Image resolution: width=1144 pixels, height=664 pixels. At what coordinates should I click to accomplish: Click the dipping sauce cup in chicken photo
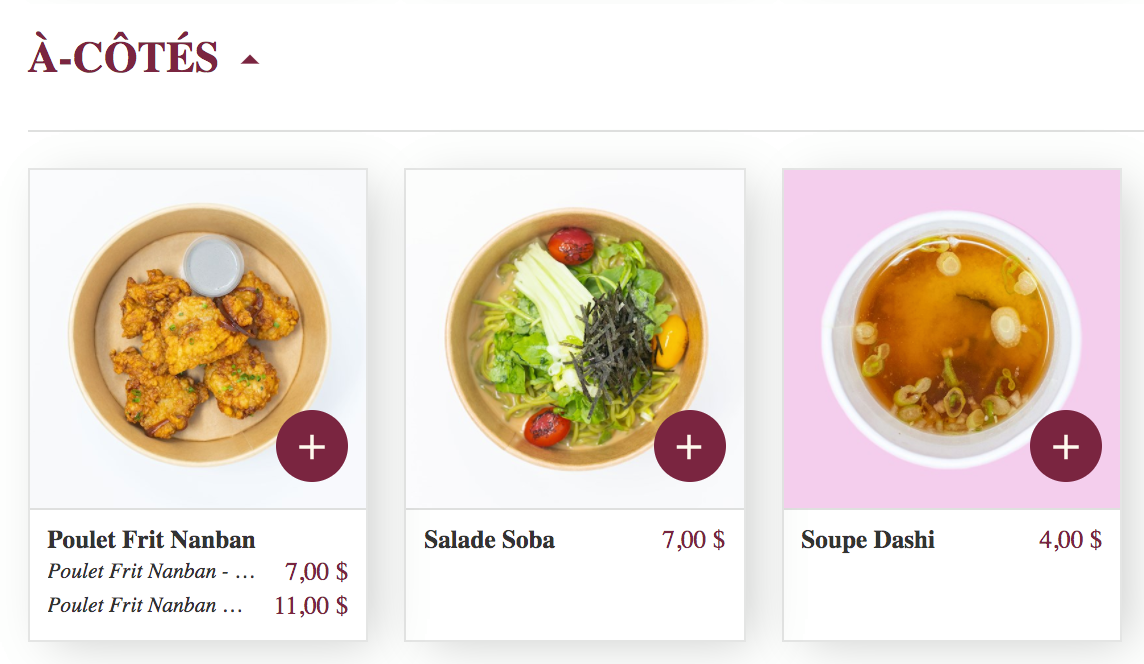pos(213,265)
